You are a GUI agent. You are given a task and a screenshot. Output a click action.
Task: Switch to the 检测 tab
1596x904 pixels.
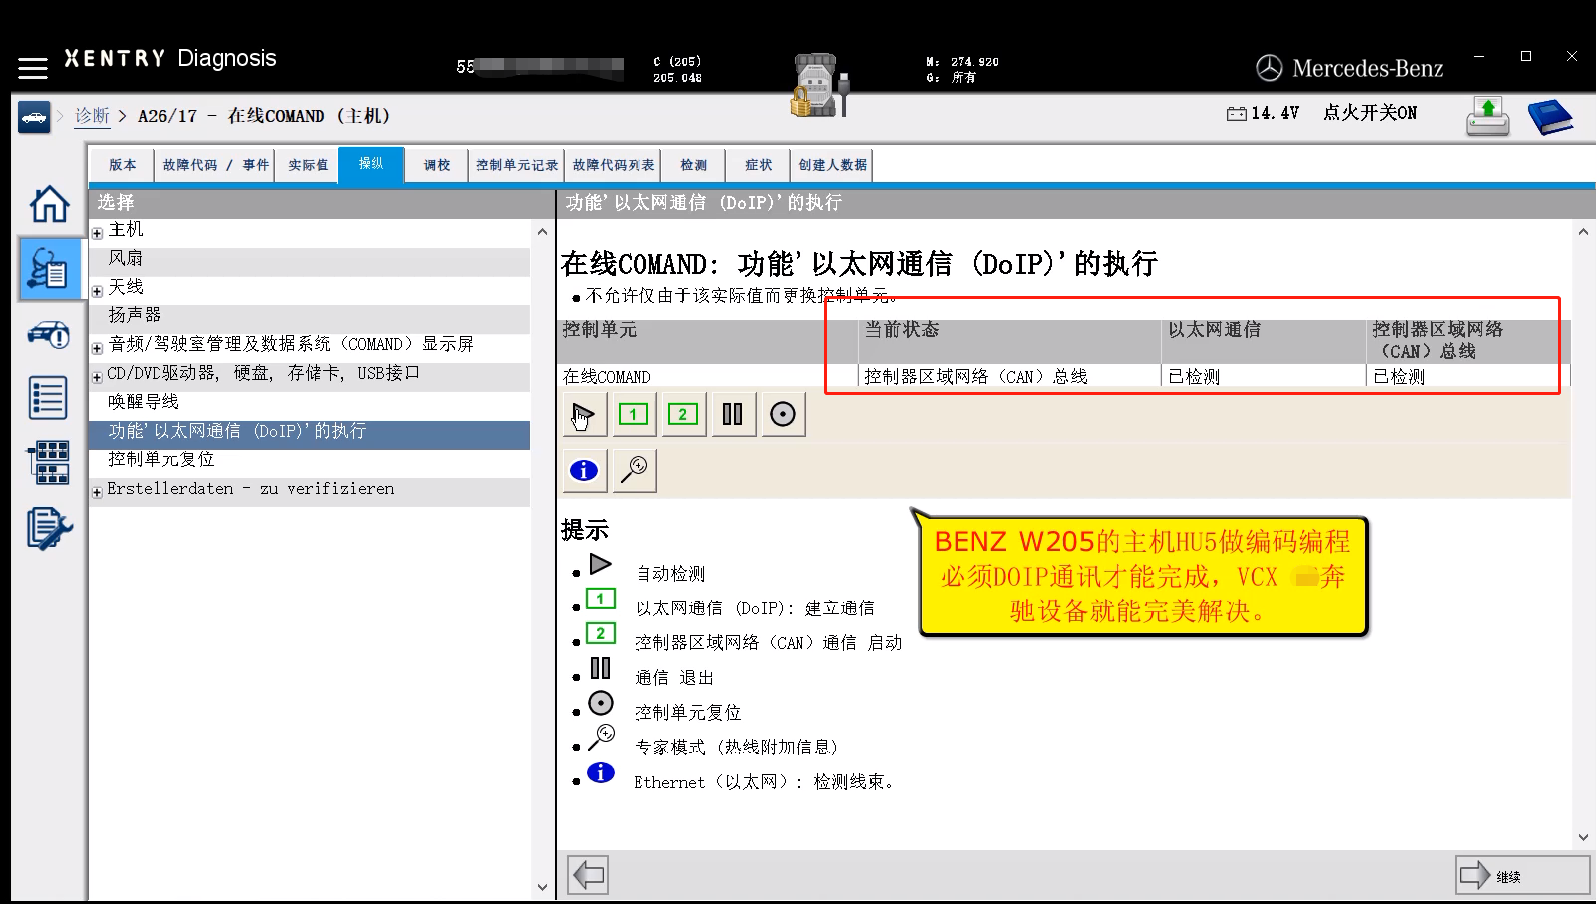pyautogui.click(x=694, y=165)
